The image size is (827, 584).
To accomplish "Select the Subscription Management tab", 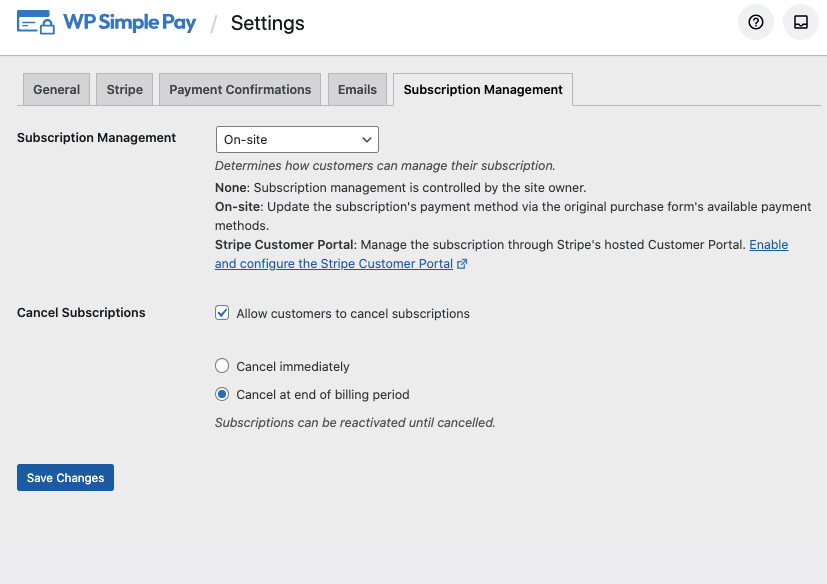I will click(x=483, y=89).
